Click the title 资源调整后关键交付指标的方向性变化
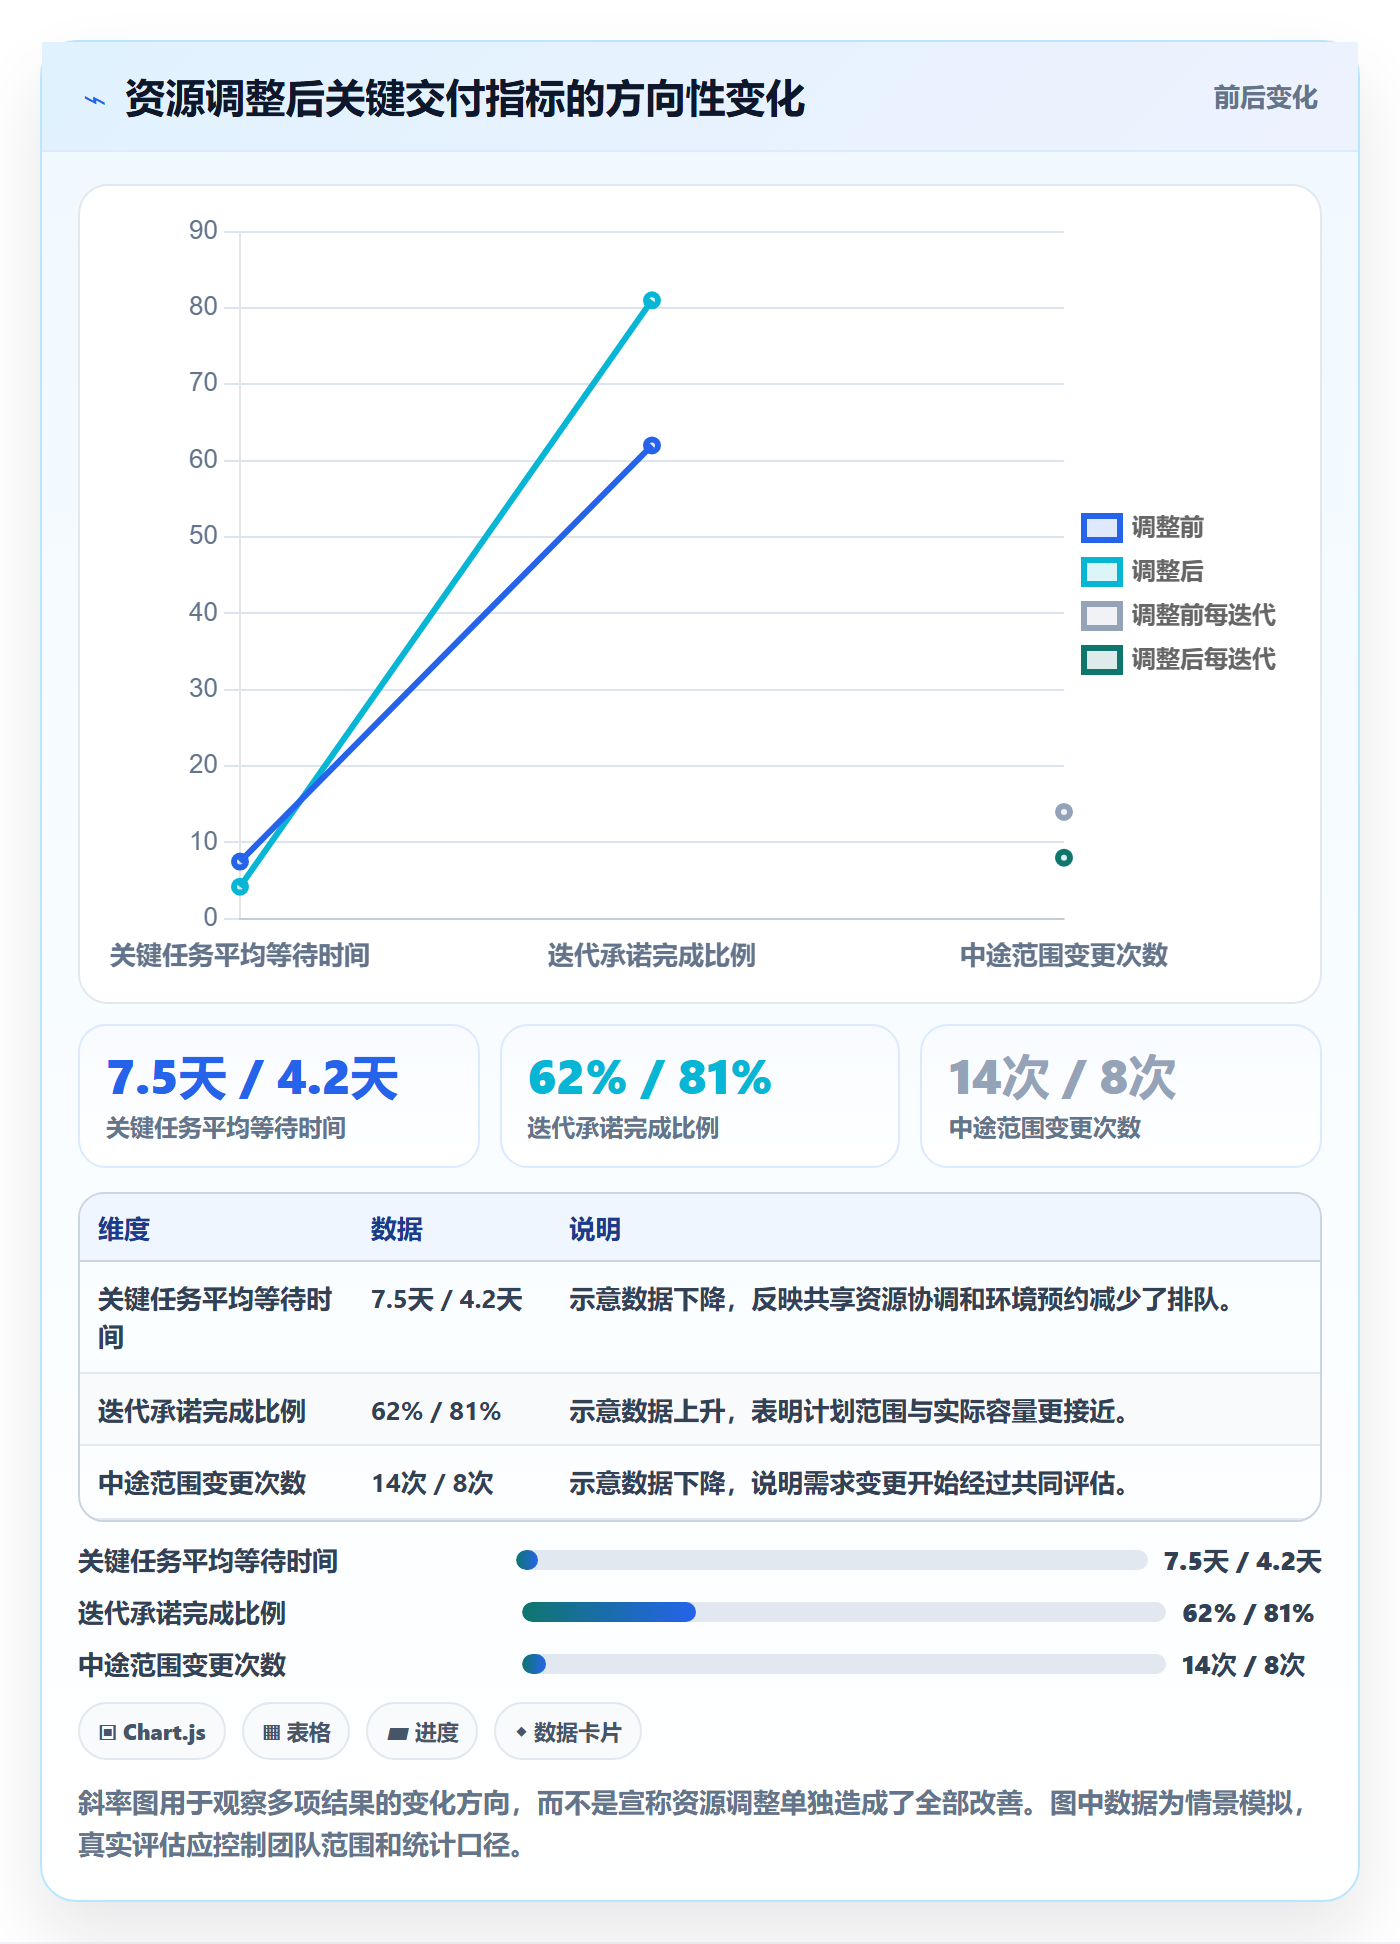 (x=465, y=99)
